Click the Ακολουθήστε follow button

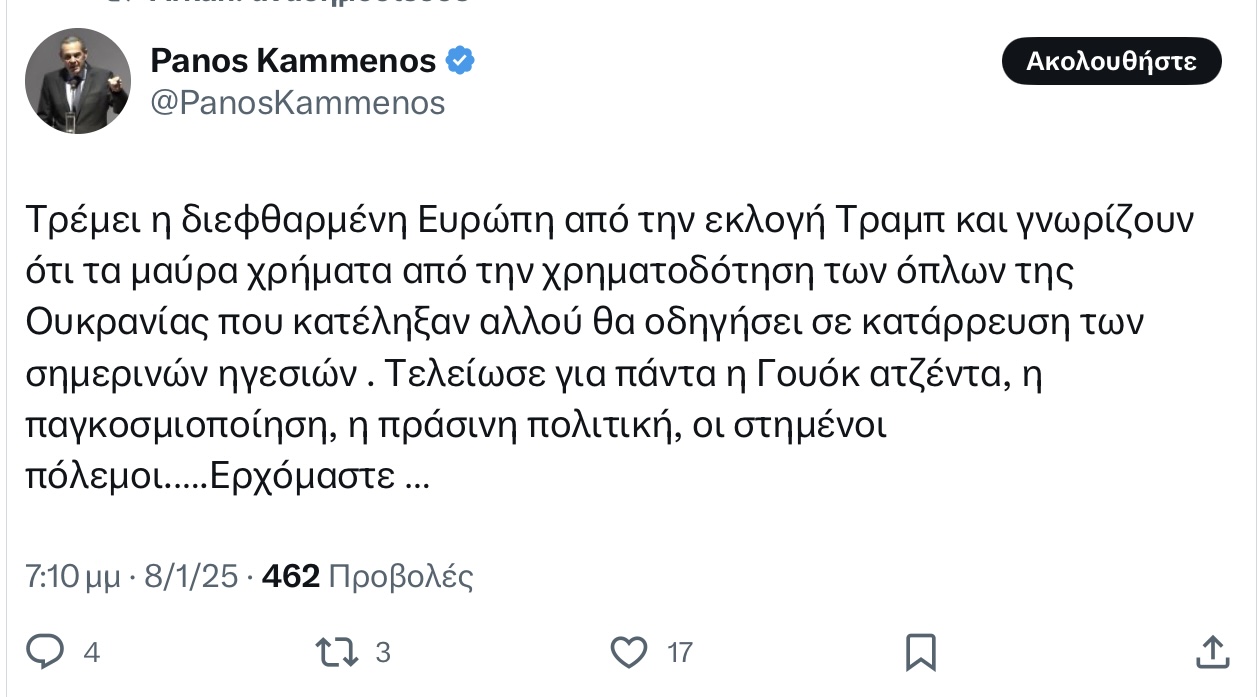[x=1111, y=60]
